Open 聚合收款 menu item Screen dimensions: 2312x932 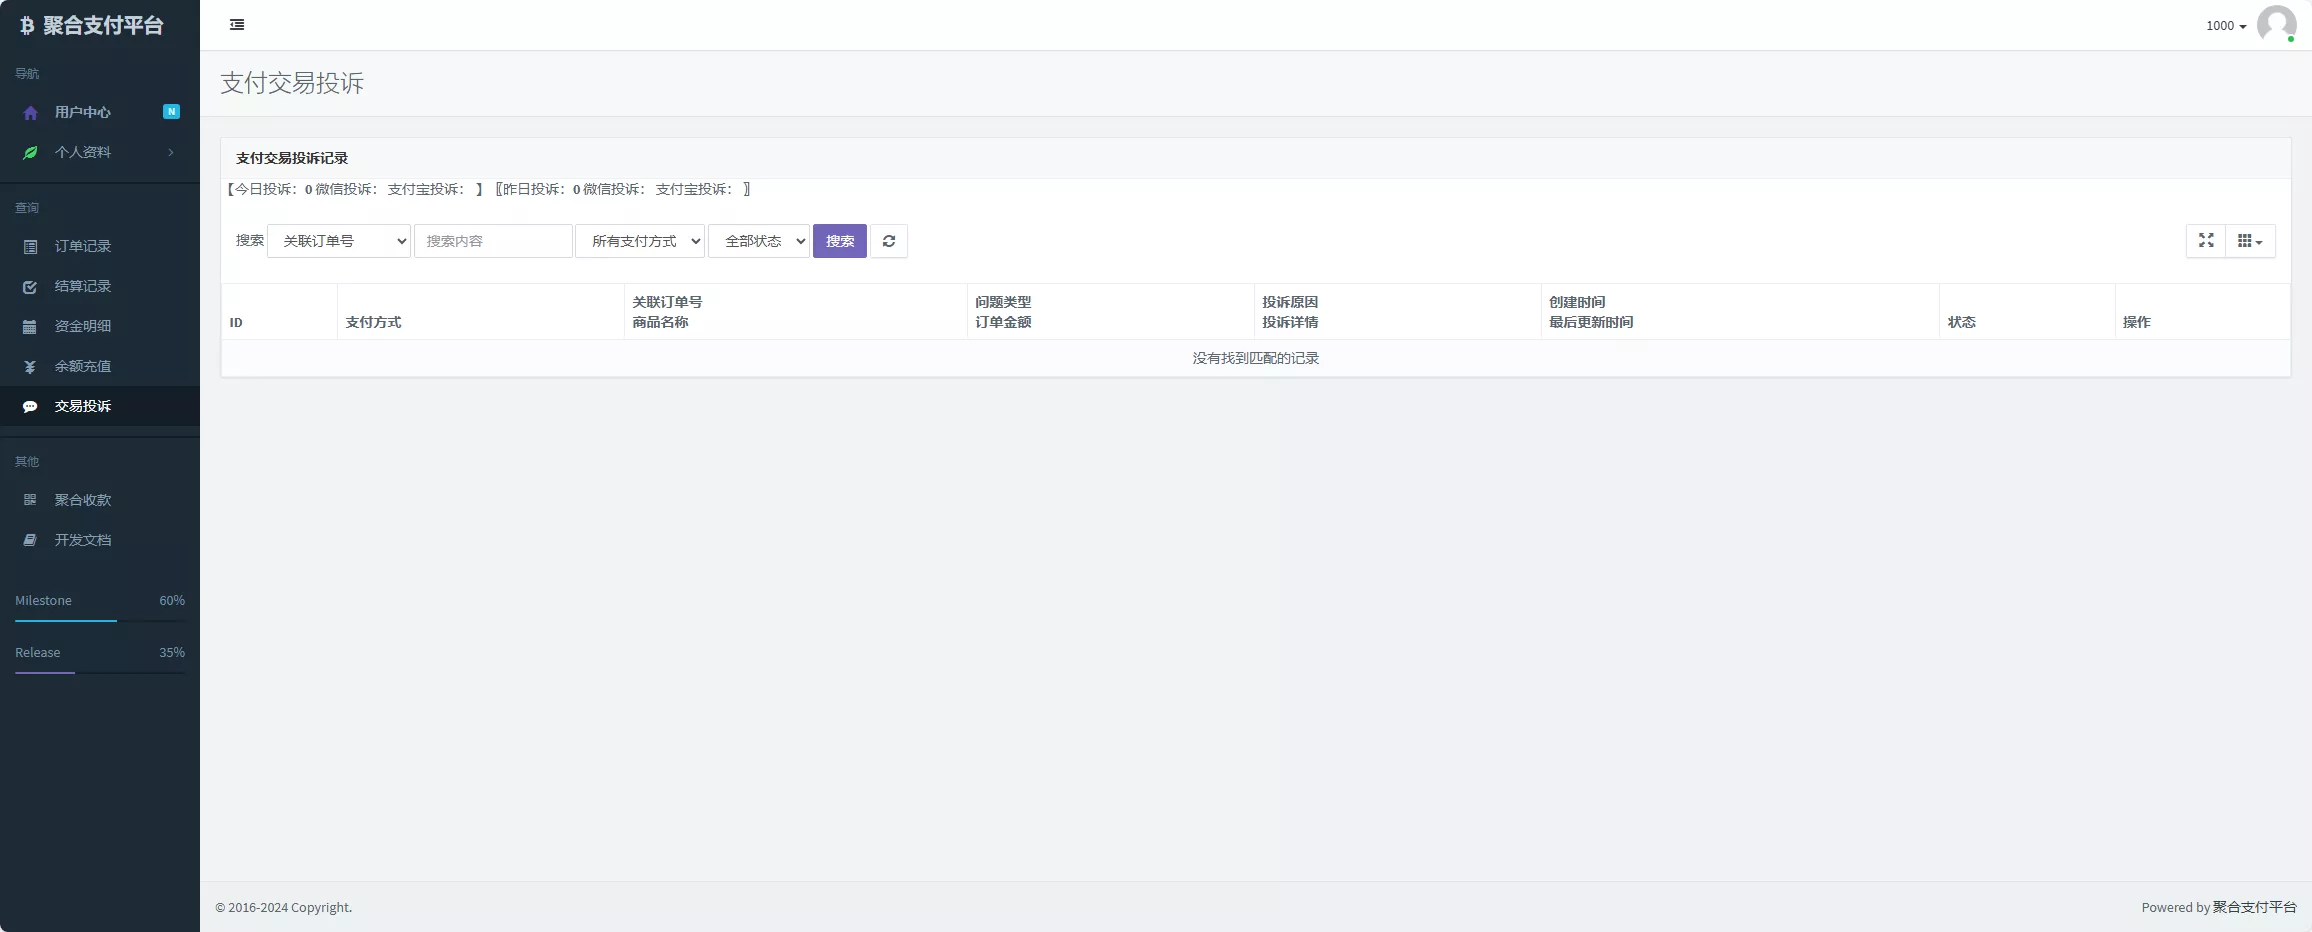click(x=100, y=500)
